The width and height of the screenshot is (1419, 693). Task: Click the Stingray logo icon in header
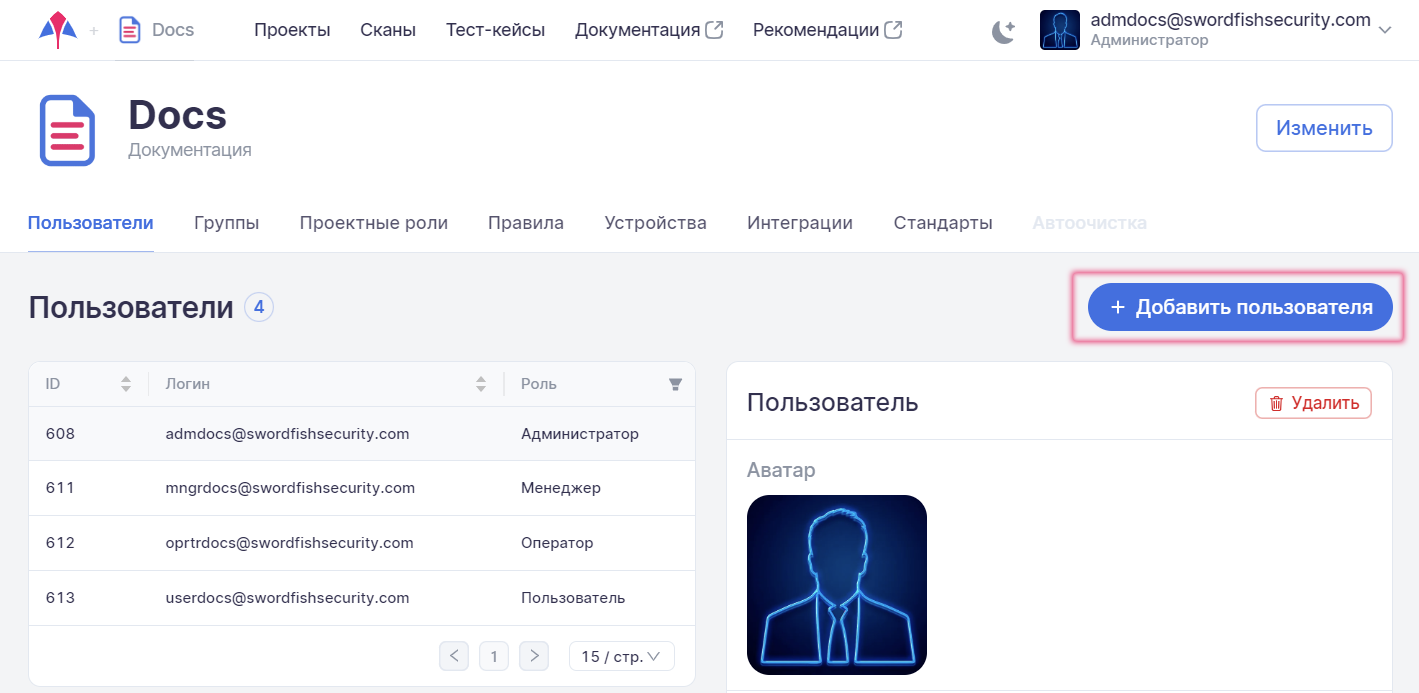tap(57, 30)
